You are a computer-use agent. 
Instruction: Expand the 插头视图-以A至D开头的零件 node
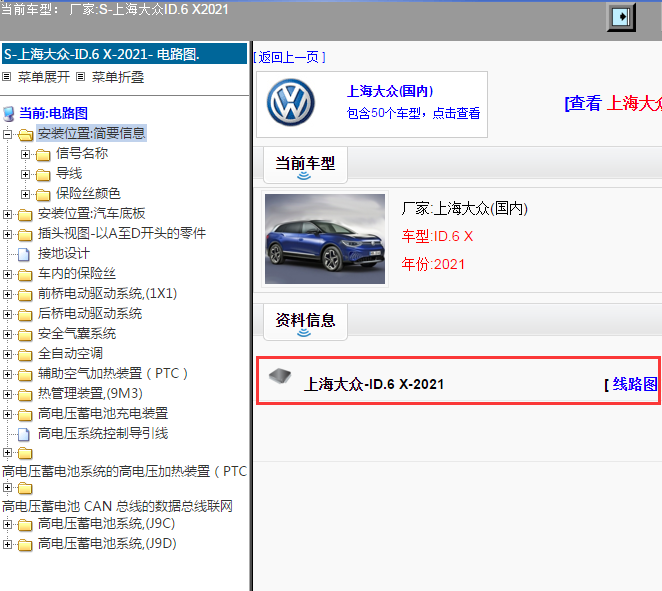(x=7, y=234)
